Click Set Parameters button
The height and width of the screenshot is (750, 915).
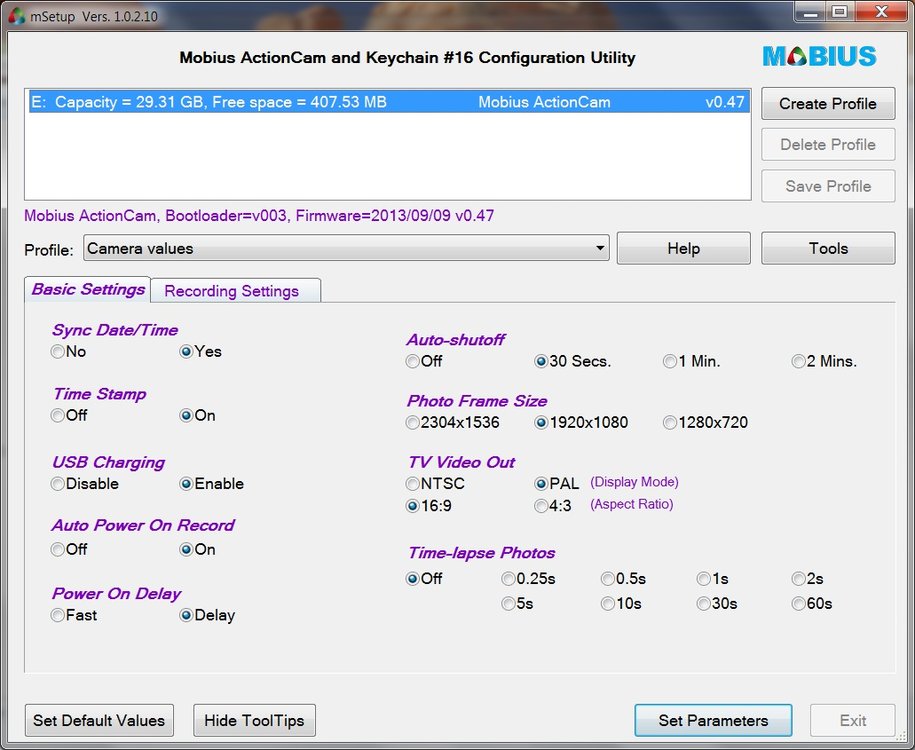click(x=713, y=720)
